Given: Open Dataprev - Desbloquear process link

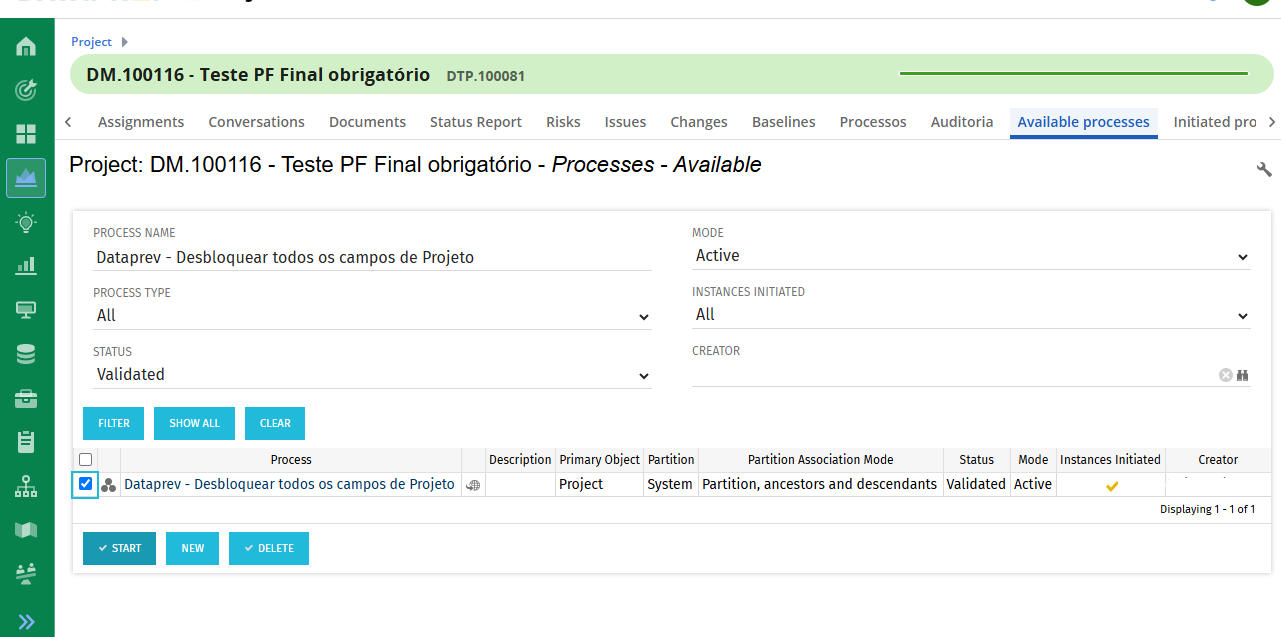Looking at the screenshot, I should [x=289, y=484].
